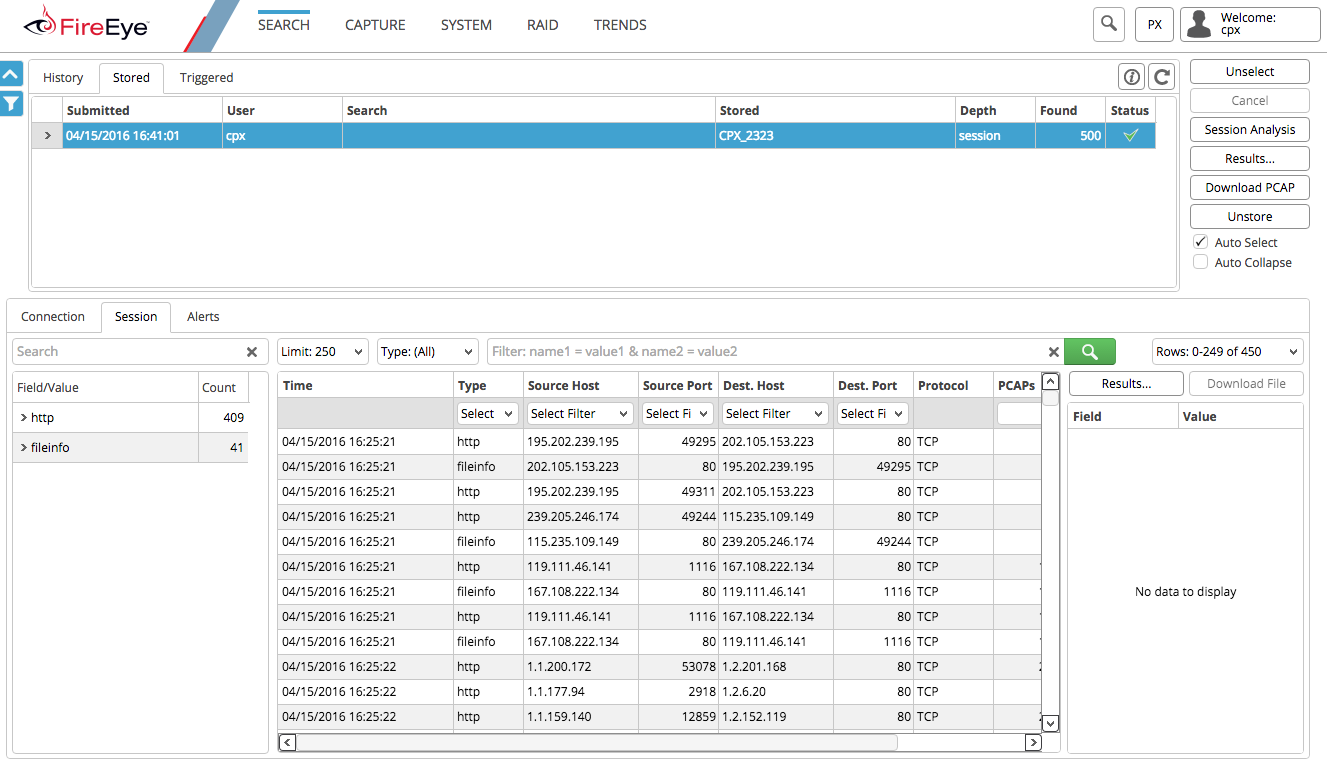Open the Welcome cpx user menu
Screen dimensions: 1327x761
tap(1250, 24)
